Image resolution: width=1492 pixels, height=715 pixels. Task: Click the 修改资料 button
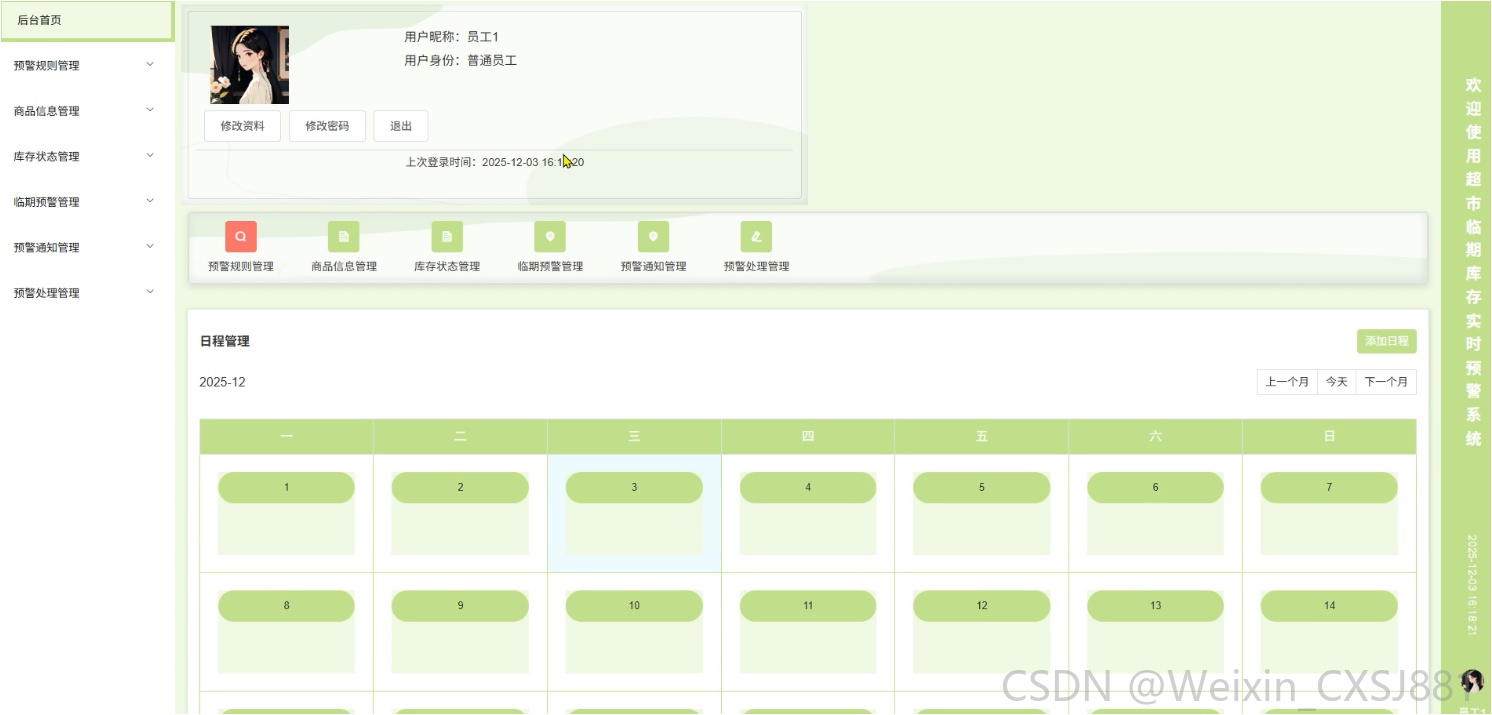(243, 126)
